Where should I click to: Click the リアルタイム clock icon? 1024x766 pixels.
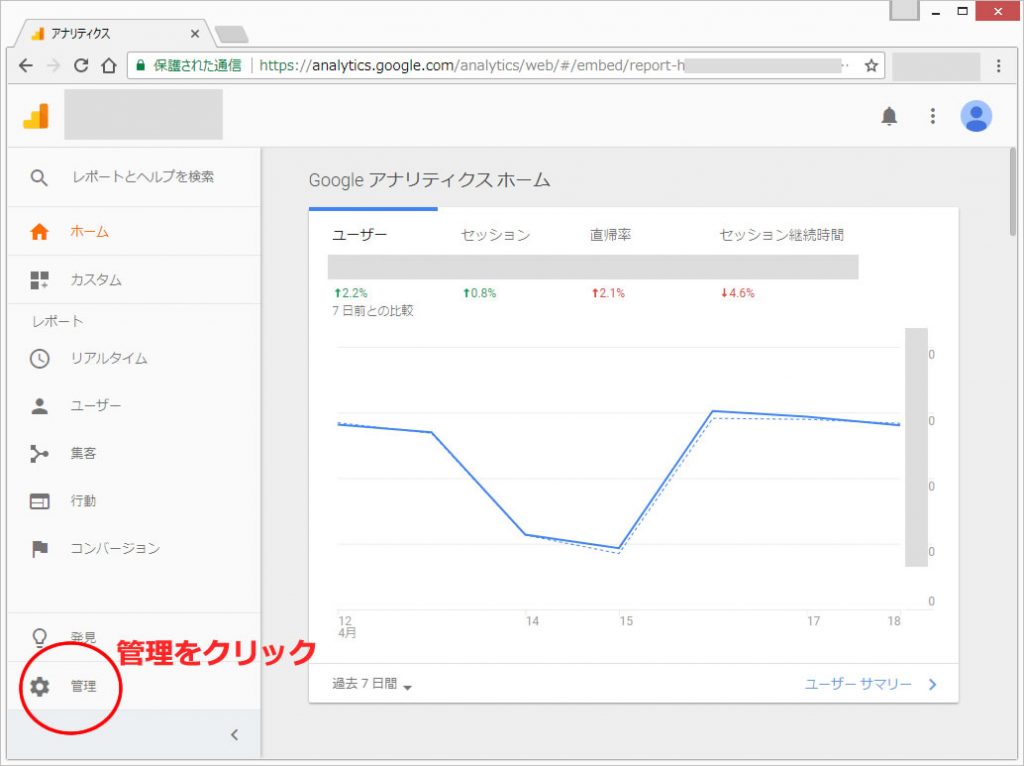[x=39, y=359]
